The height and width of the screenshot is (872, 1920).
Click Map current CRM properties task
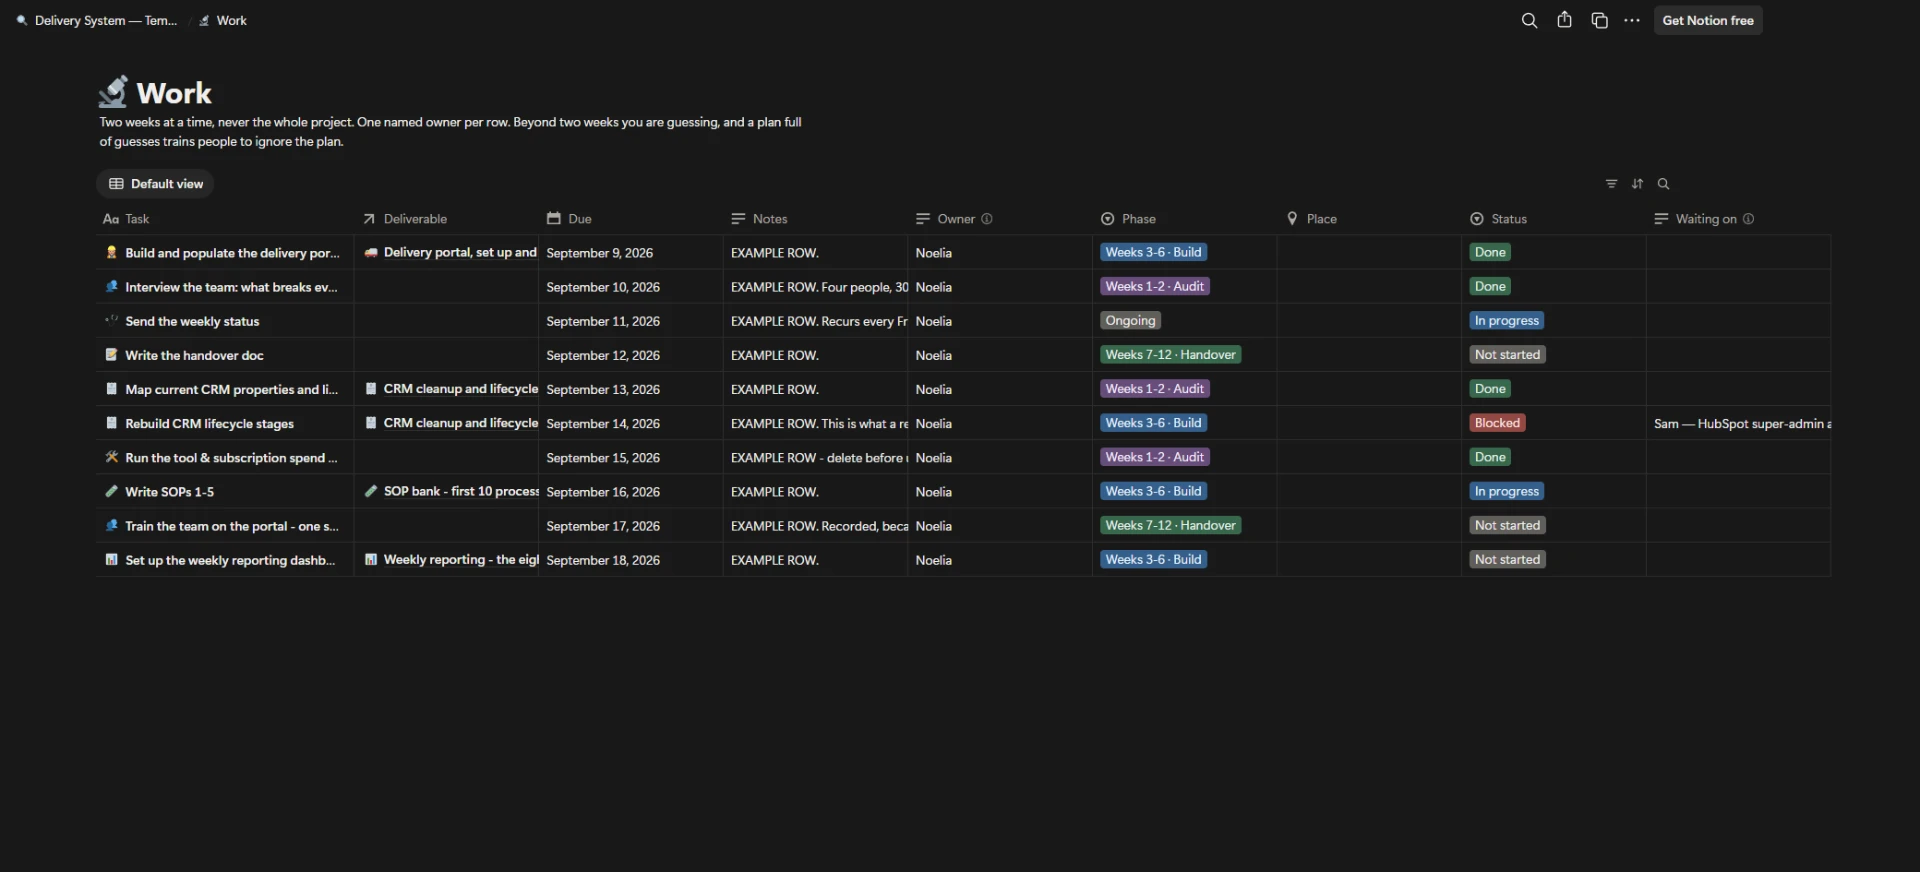[x=231, y=389]
